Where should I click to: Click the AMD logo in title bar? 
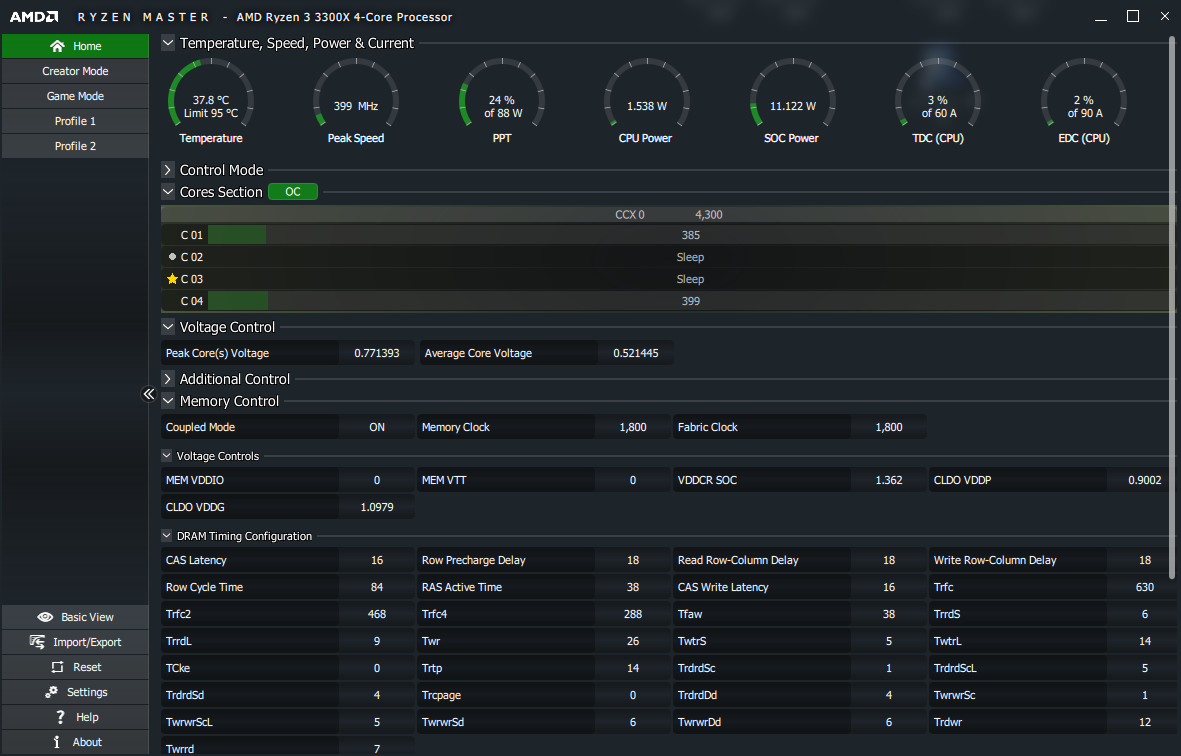point(34,17)
